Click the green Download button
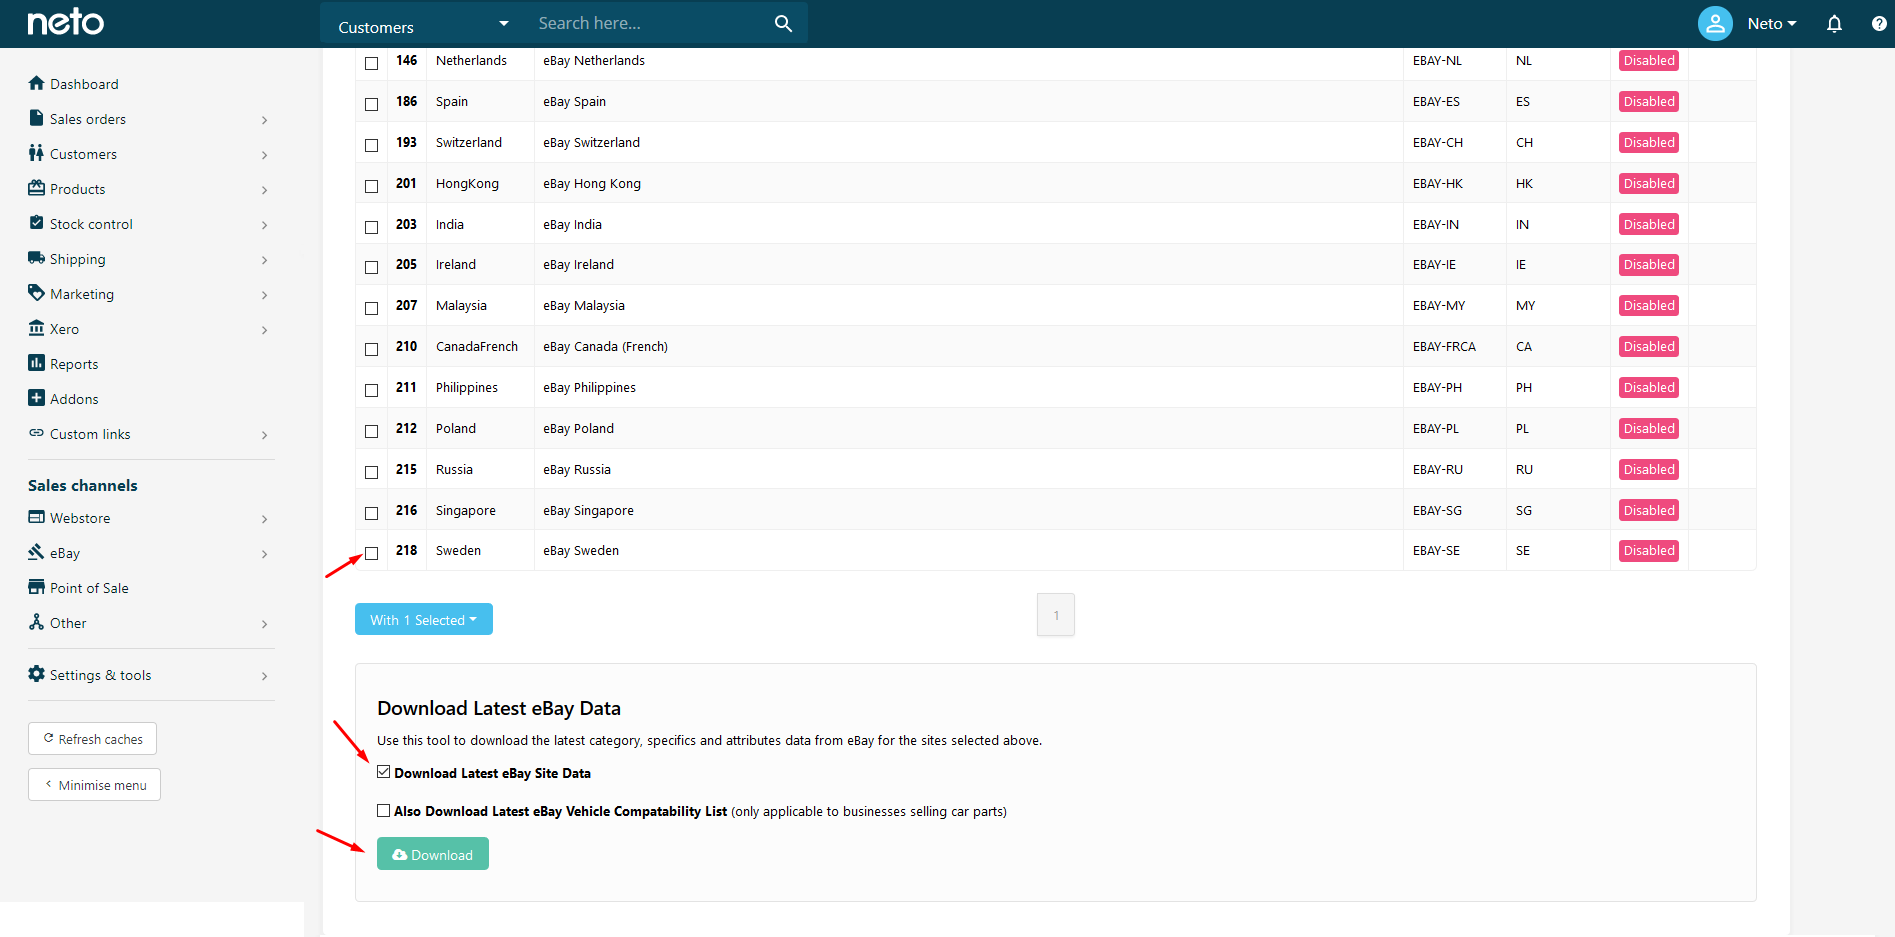The width and height of the screenshot is (1895, 937). [433, 854]
